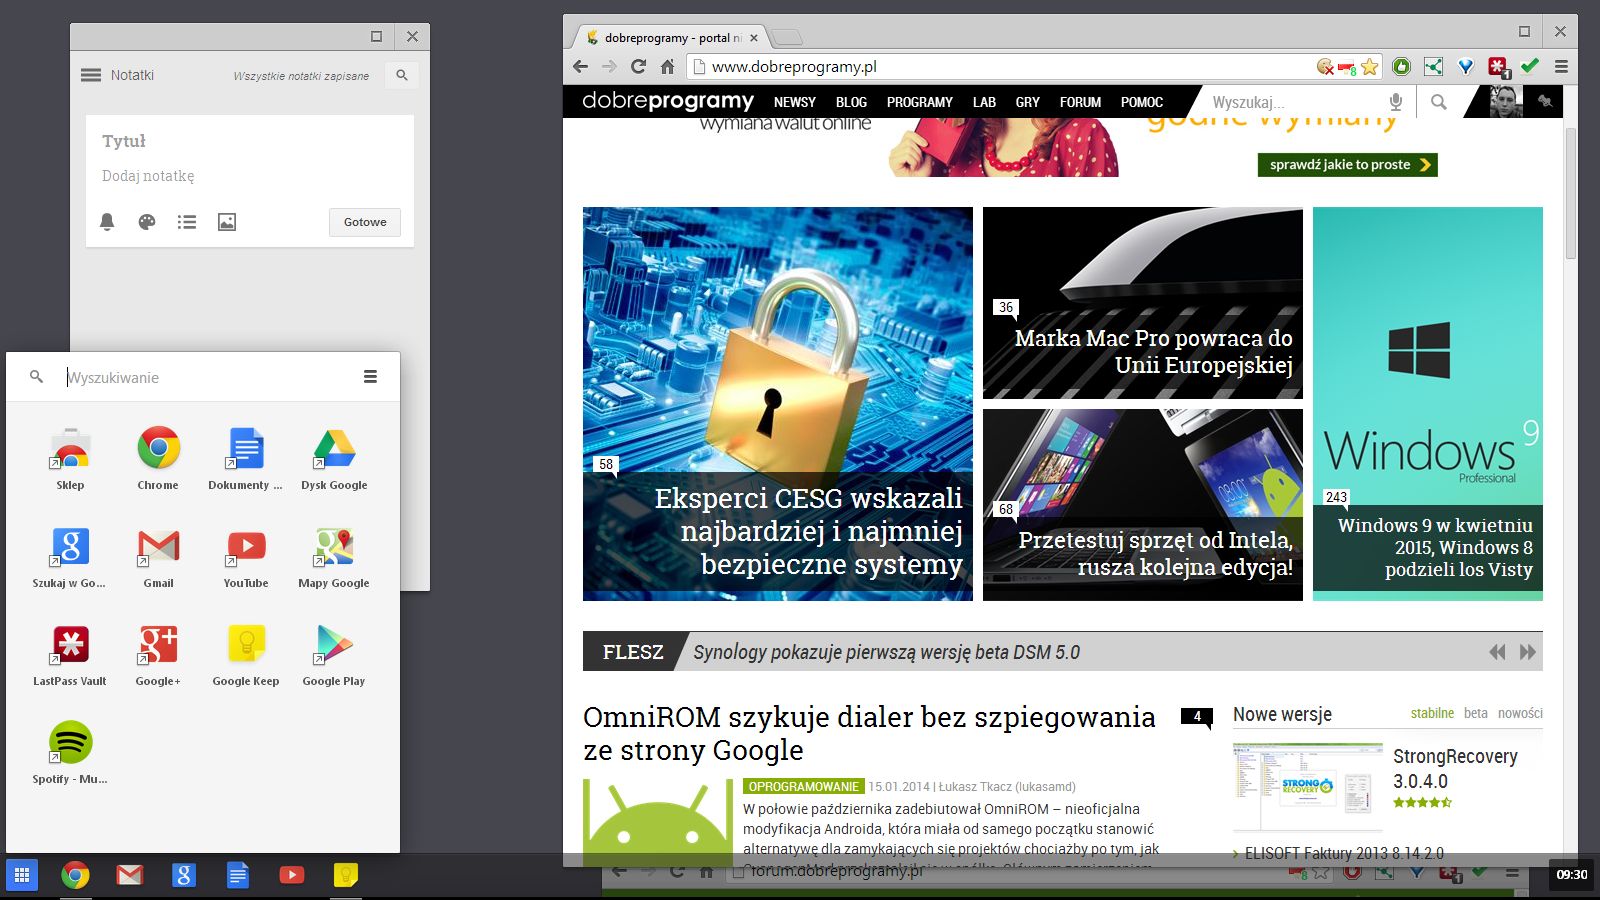Click the "sprawdź jakie to proste" button
Viewport: 1600px width, 900px height.
click(x=1347, y=165)
